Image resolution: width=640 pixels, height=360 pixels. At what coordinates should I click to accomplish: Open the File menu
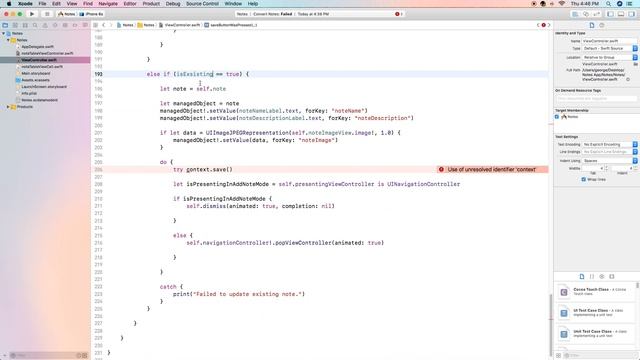pos(42,4)
